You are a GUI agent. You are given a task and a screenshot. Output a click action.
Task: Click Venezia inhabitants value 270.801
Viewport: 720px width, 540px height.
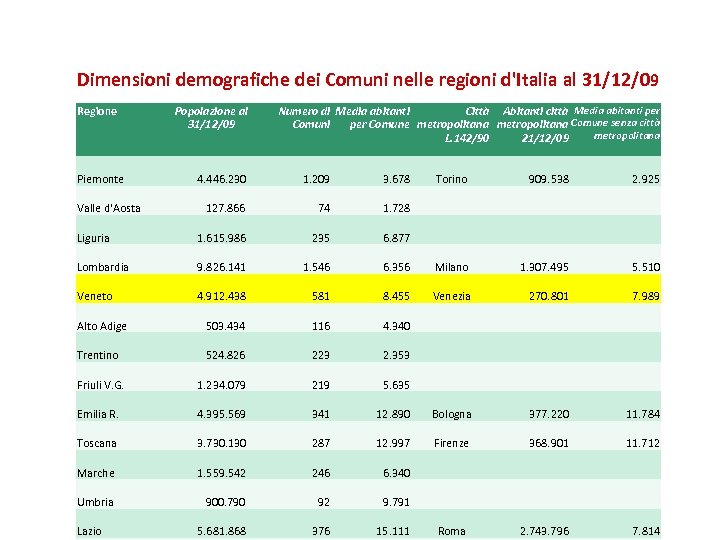[548, 296]
